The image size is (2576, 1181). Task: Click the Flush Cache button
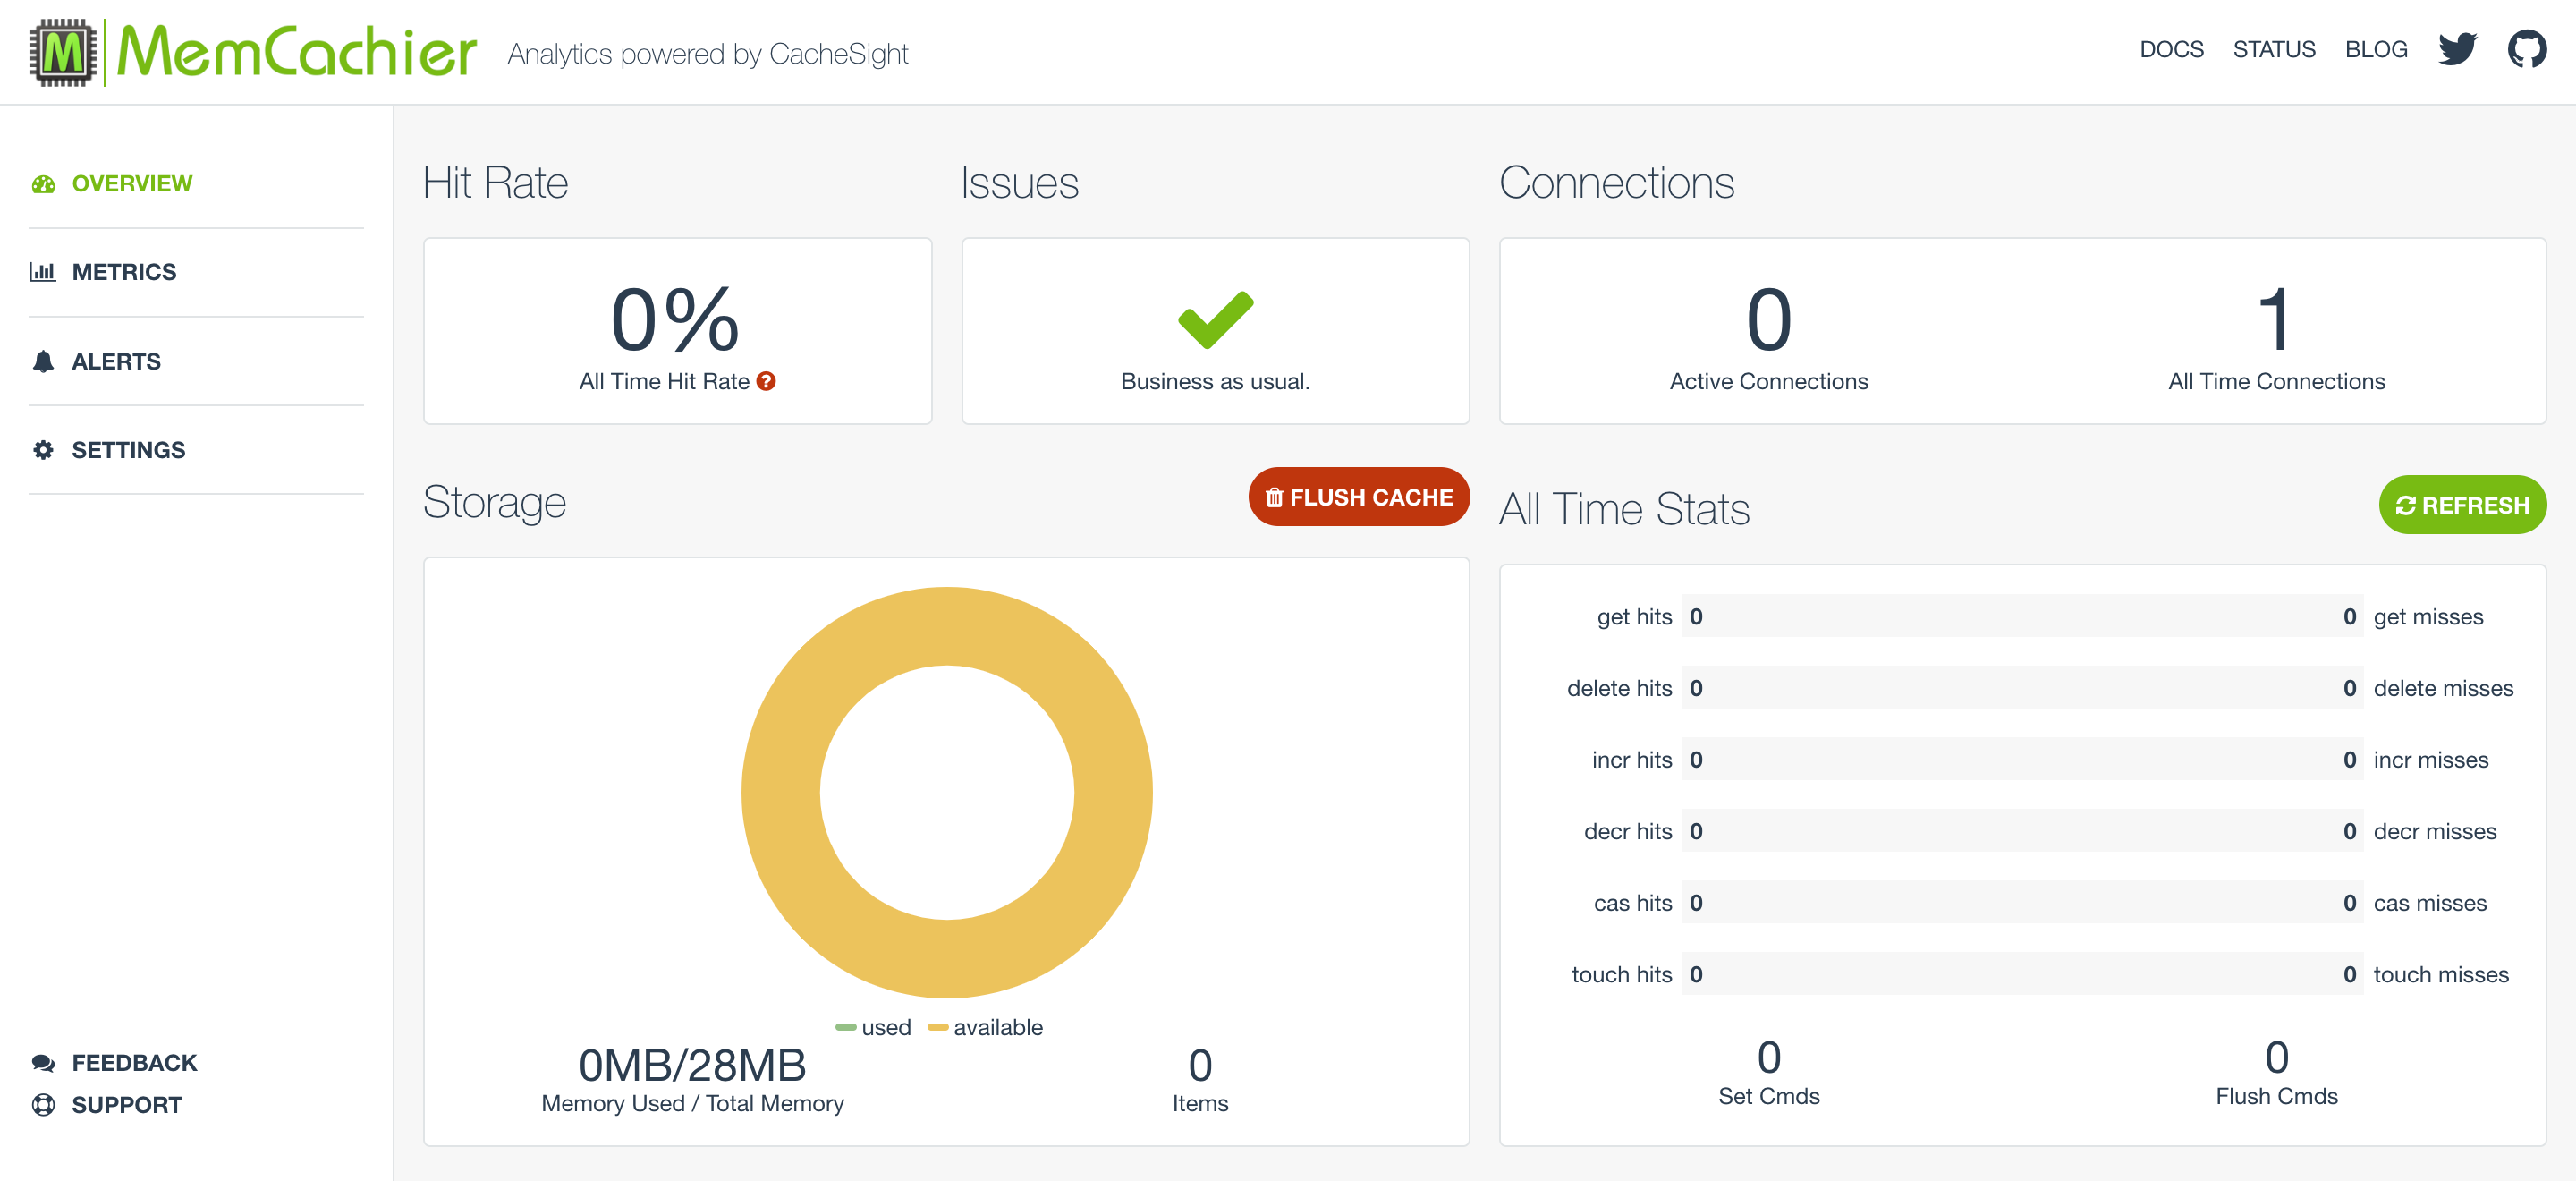[x=1358, y=497]
